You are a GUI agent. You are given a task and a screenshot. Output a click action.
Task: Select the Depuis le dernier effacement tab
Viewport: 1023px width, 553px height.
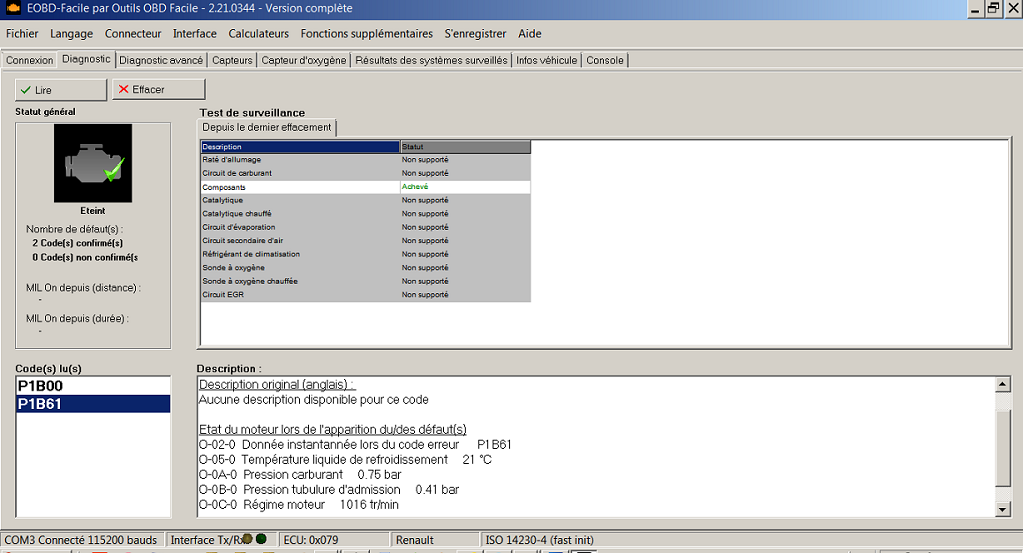267,127
